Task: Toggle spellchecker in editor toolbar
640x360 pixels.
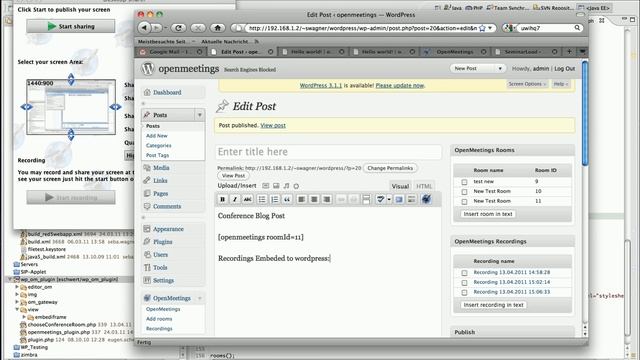Action: pos(380,199)
